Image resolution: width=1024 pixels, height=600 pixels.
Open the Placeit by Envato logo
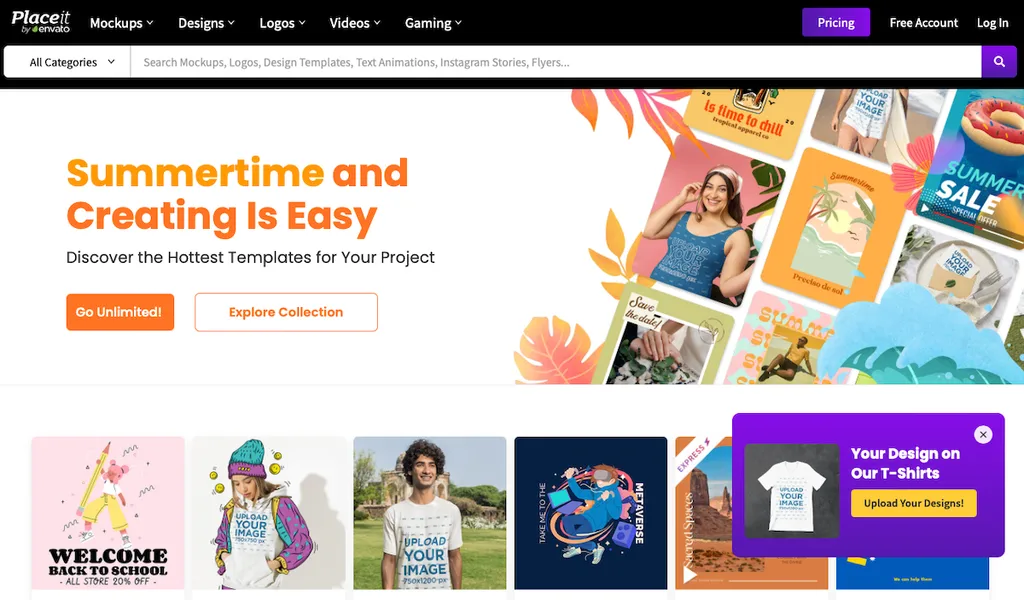[x=40, y=22]
